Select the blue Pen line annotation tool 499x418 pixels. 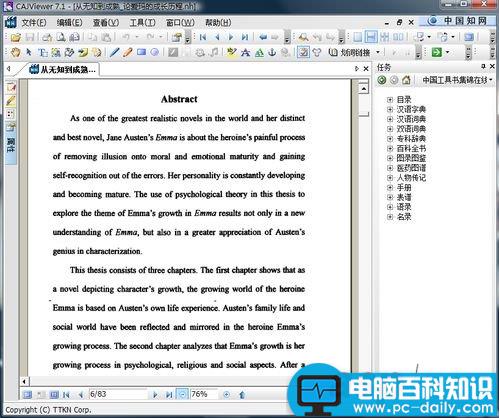tap(114, 52)
